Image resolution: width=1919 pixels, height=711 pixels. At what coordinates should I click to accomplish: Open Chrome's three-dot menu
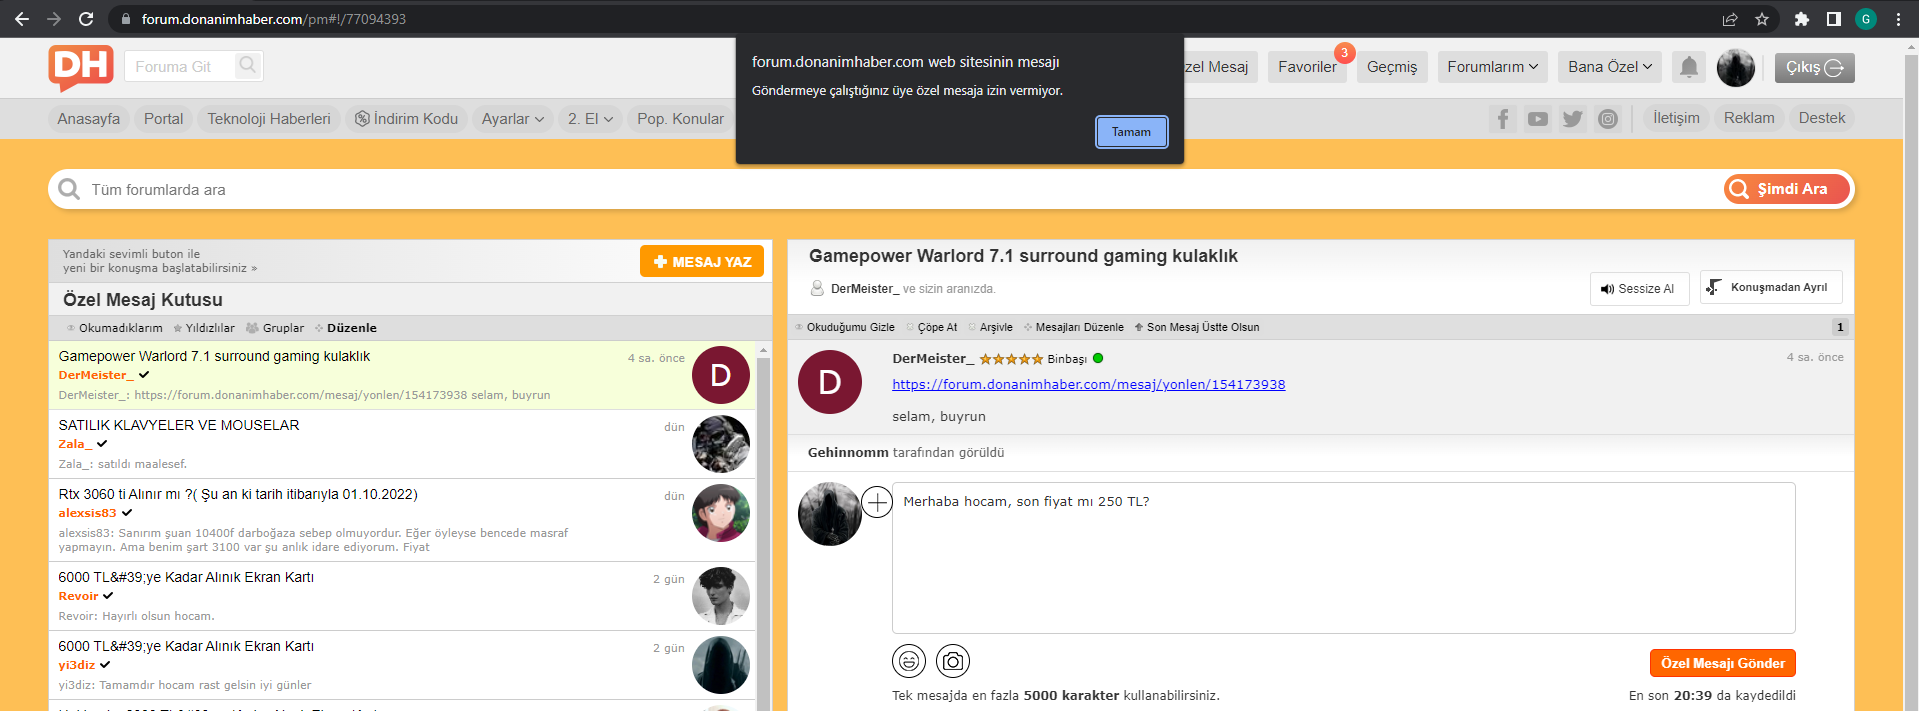point(1898,19)
